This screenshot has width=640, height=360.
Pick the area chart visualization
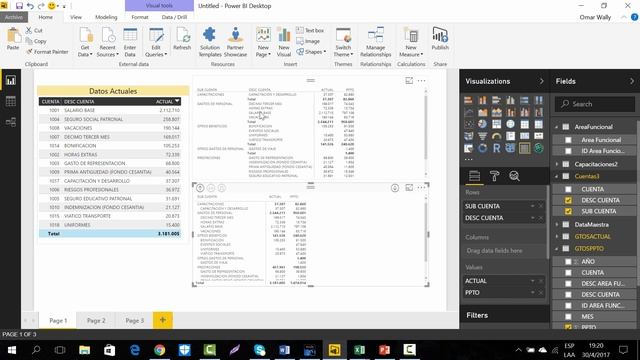coord(482,112)
